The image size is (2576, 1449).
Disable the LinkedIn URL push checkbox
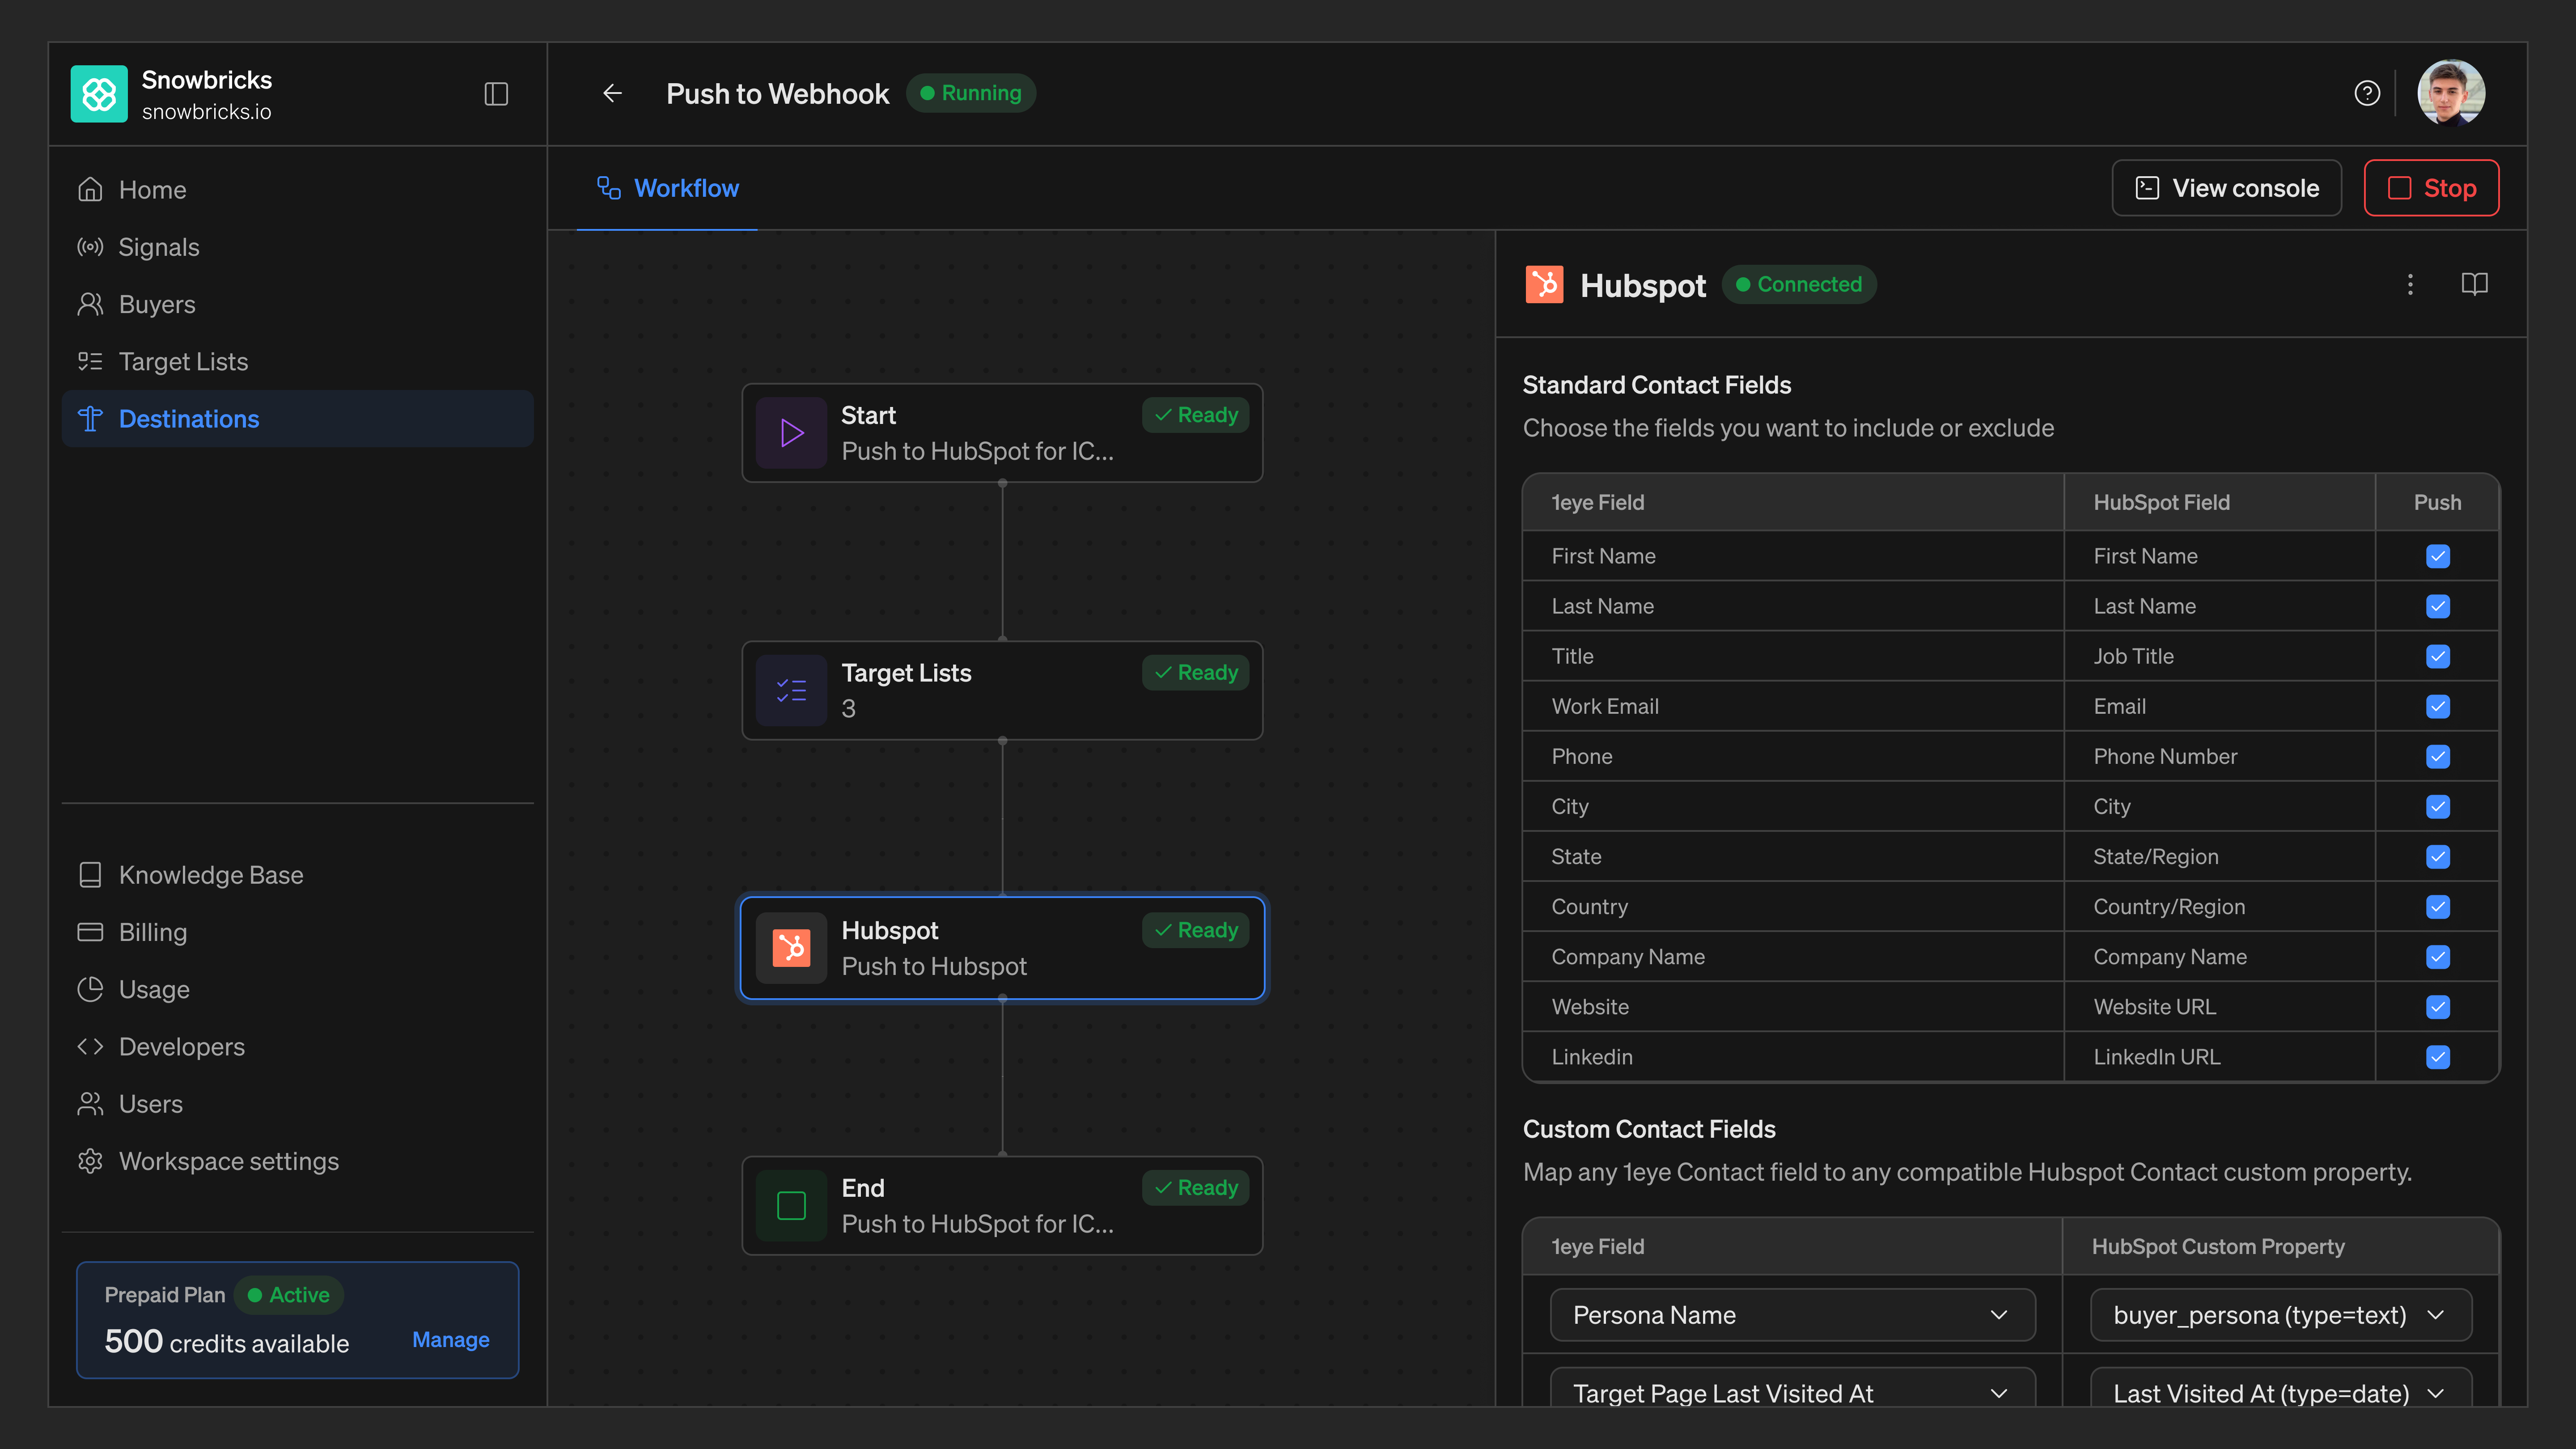[x=2438, y=1057]
